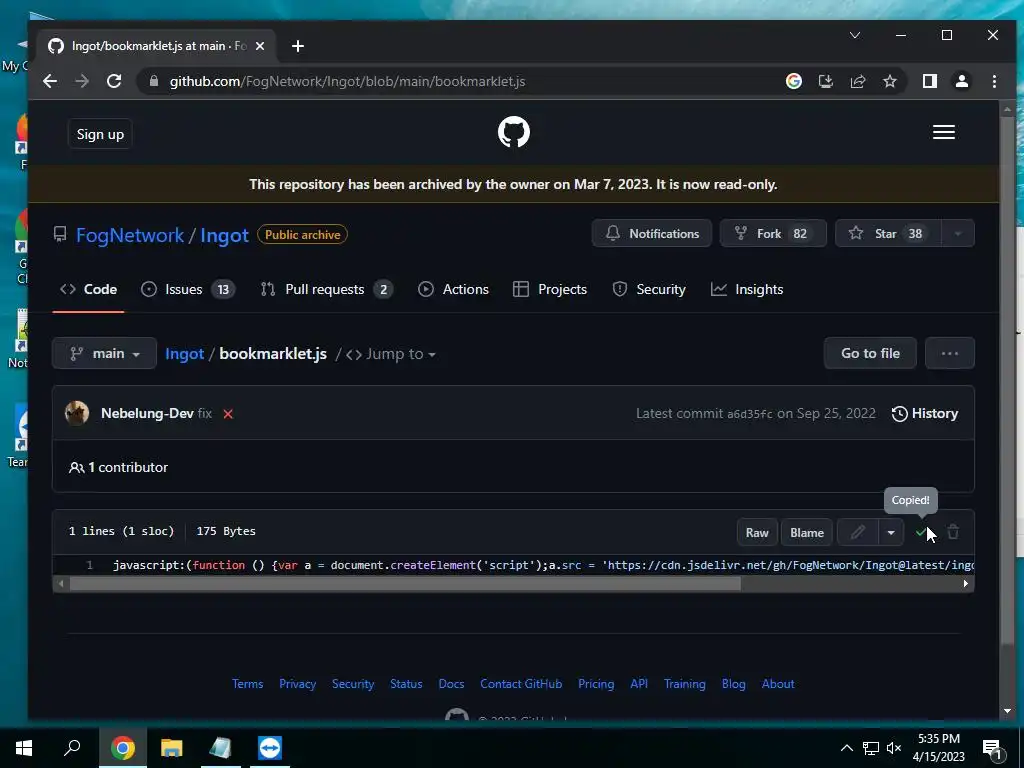The width and height of the screenshot is (1024, 768).
Task: Click the install/download icon in address bar
Action: 825,81
